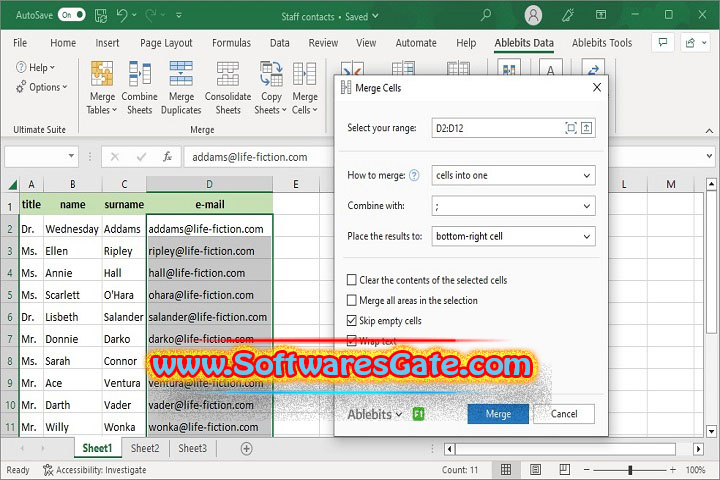This screenshot has width=720, height=480.
Task: Check Clear the contents of selected cells
Action: pos(352,280)
